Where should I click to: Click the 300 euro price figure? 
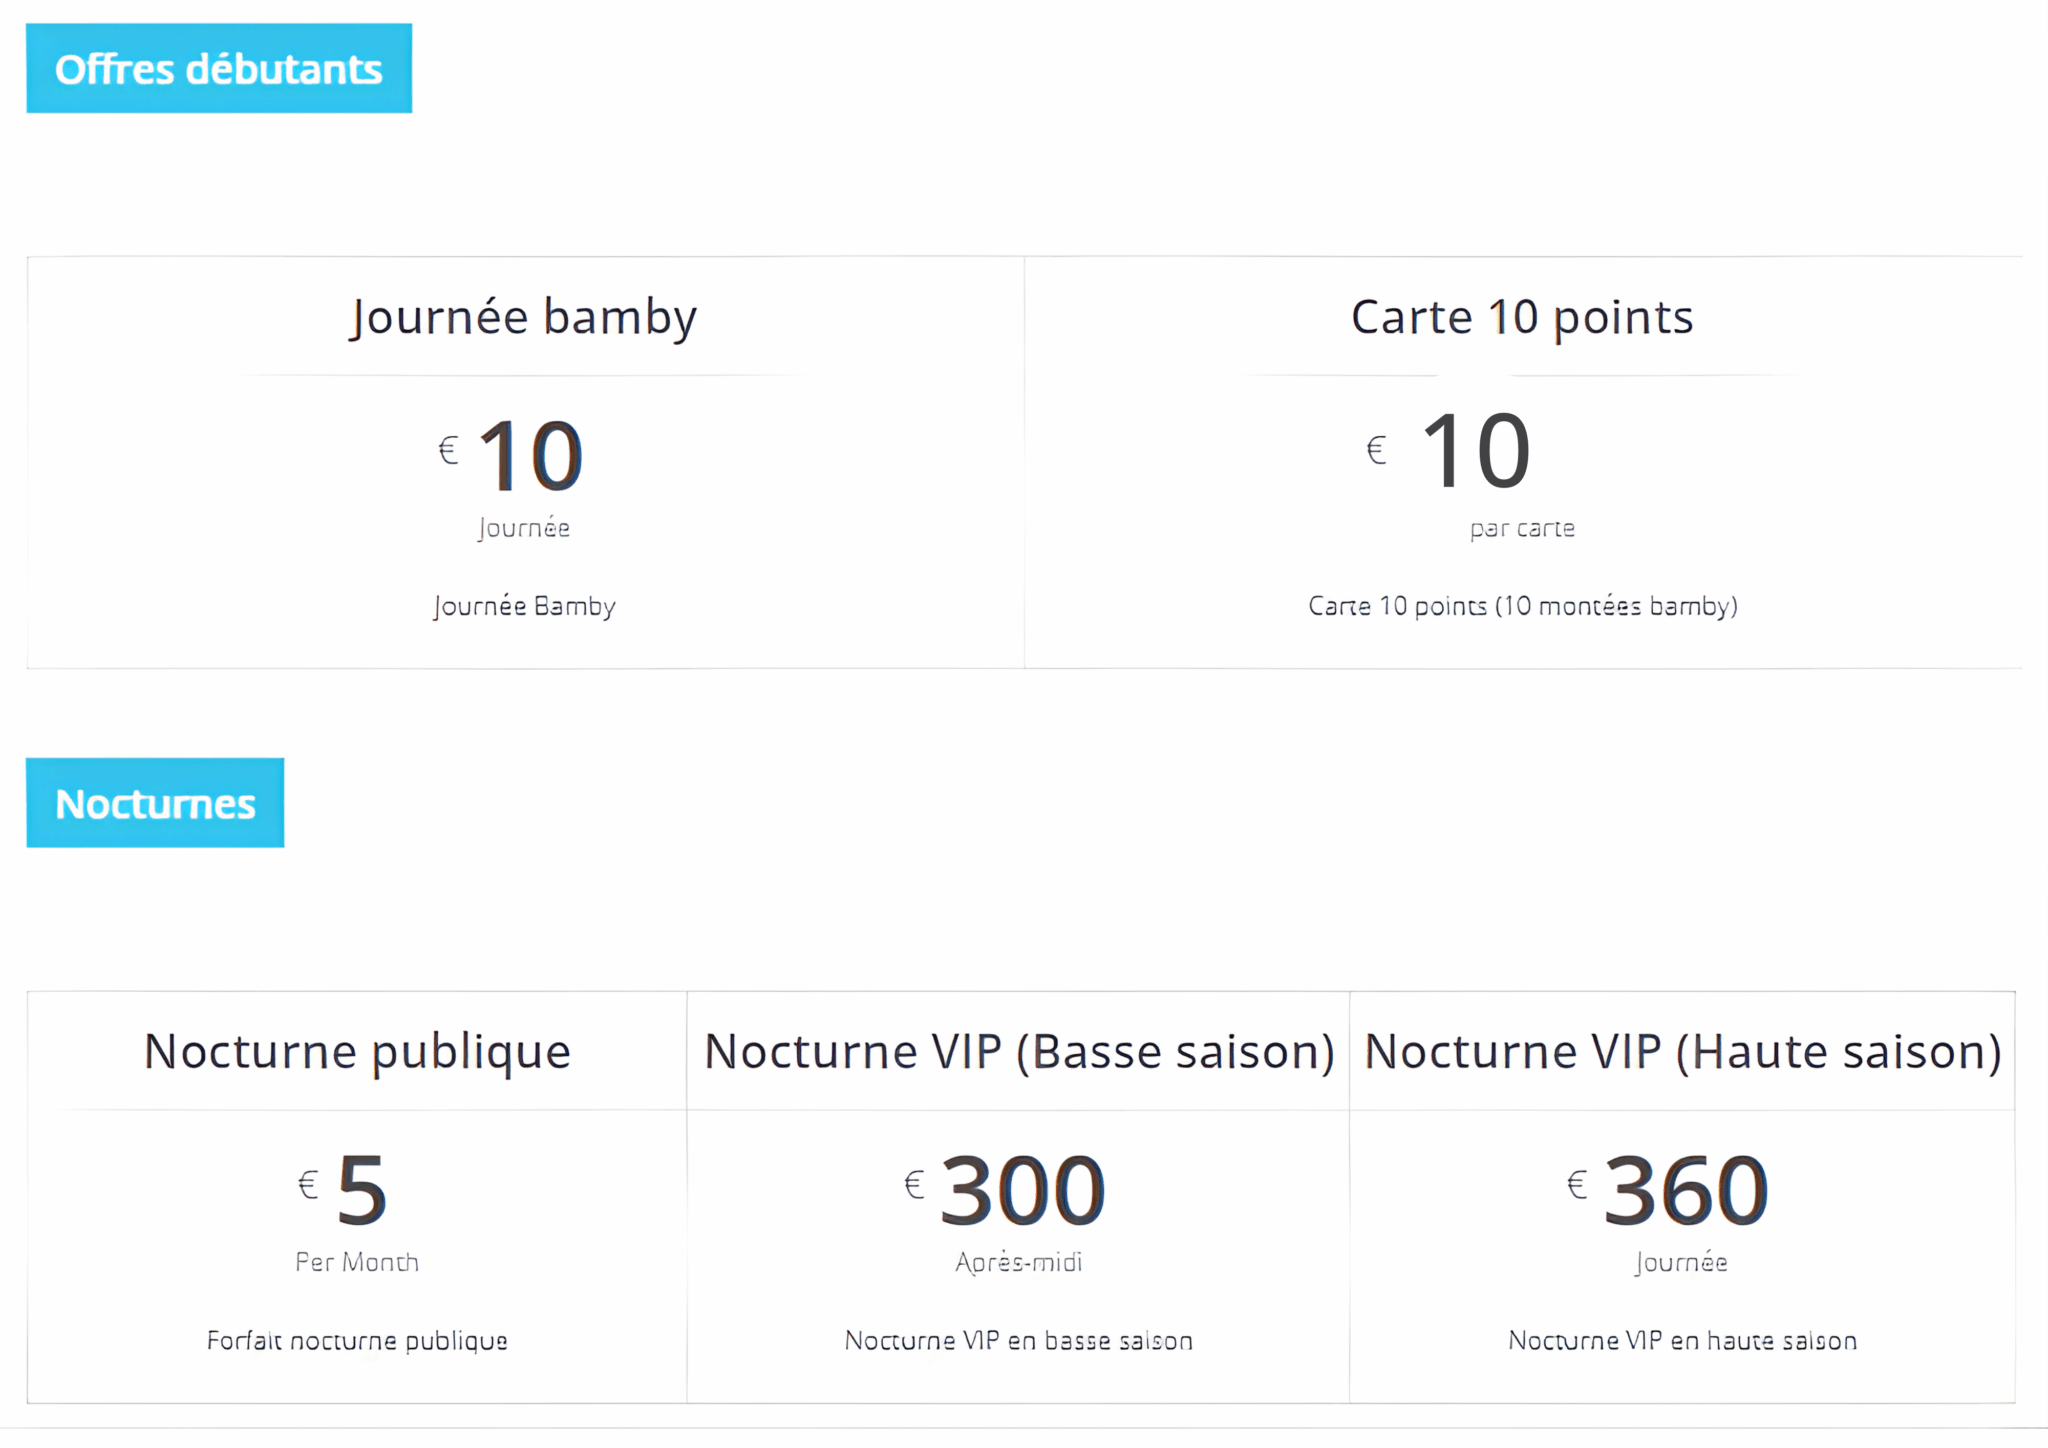point(1022,1189)
